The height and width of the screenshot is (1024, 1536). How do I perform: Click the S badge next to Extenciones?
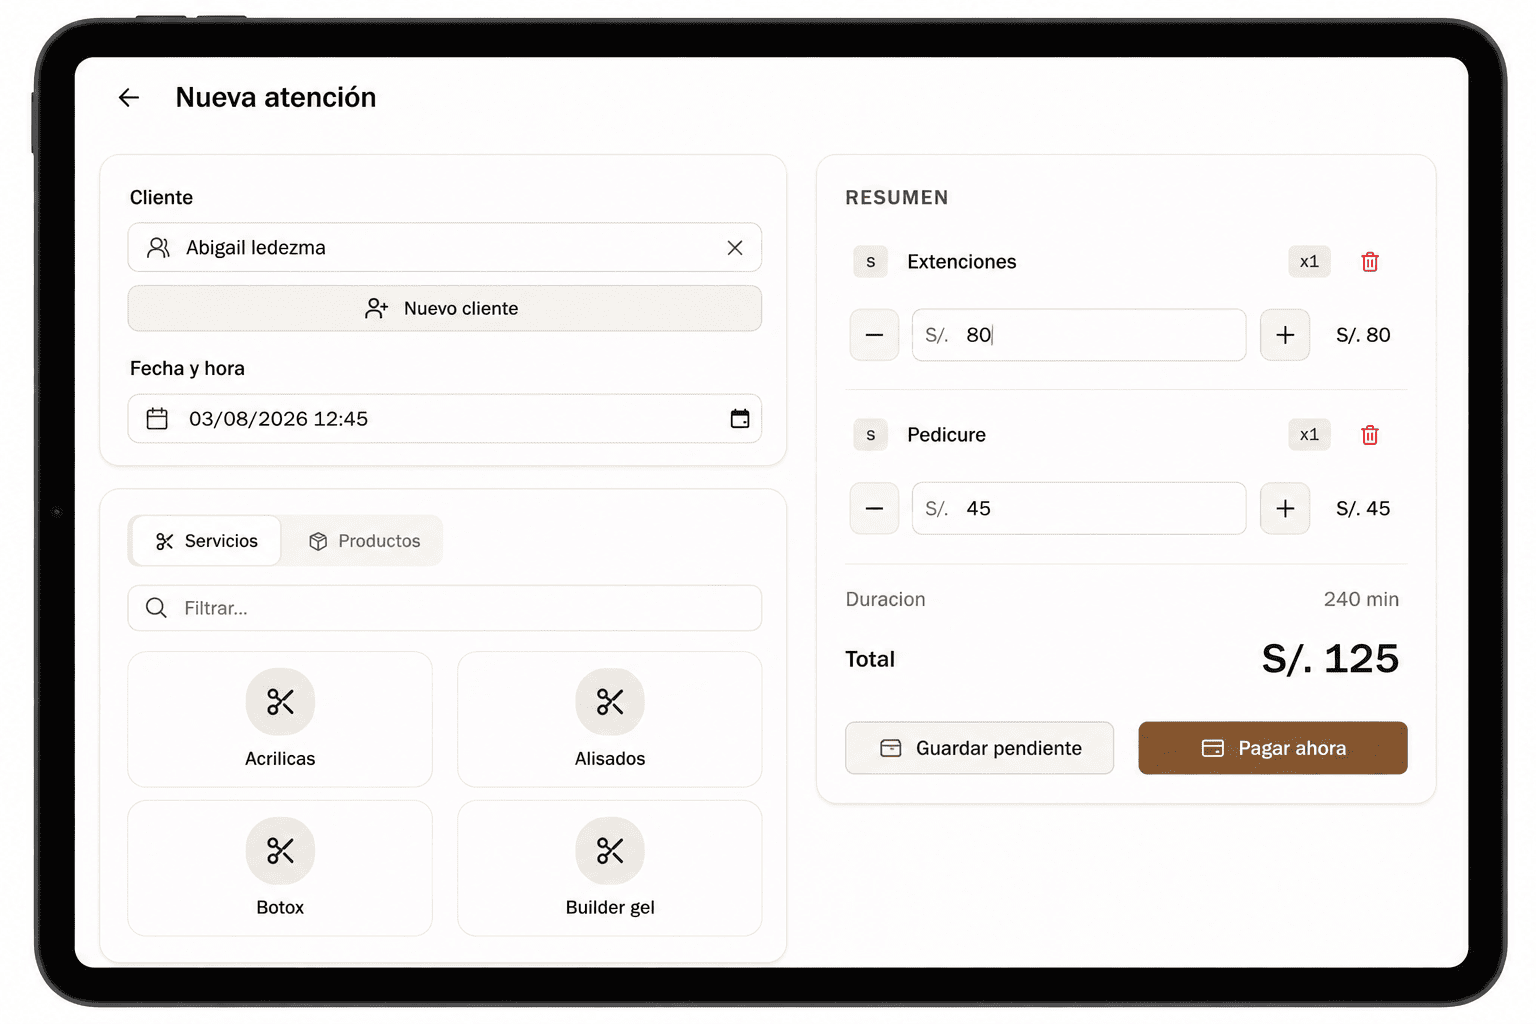[870, 262]
